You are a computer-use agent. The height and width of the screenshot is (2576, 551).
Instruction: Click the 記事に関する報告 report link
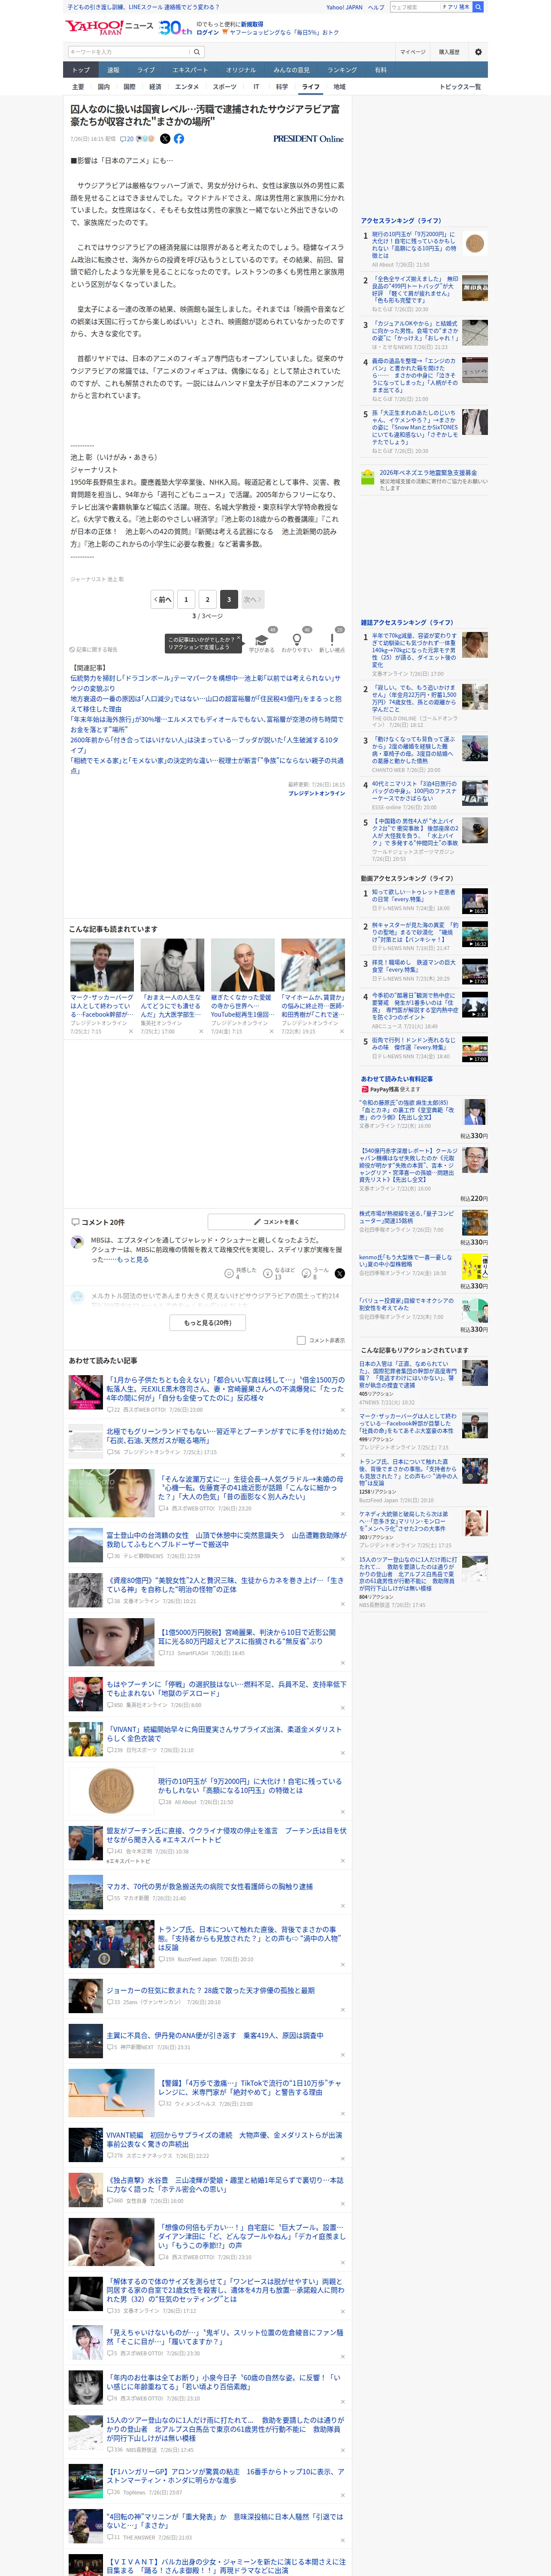point(94,649)
